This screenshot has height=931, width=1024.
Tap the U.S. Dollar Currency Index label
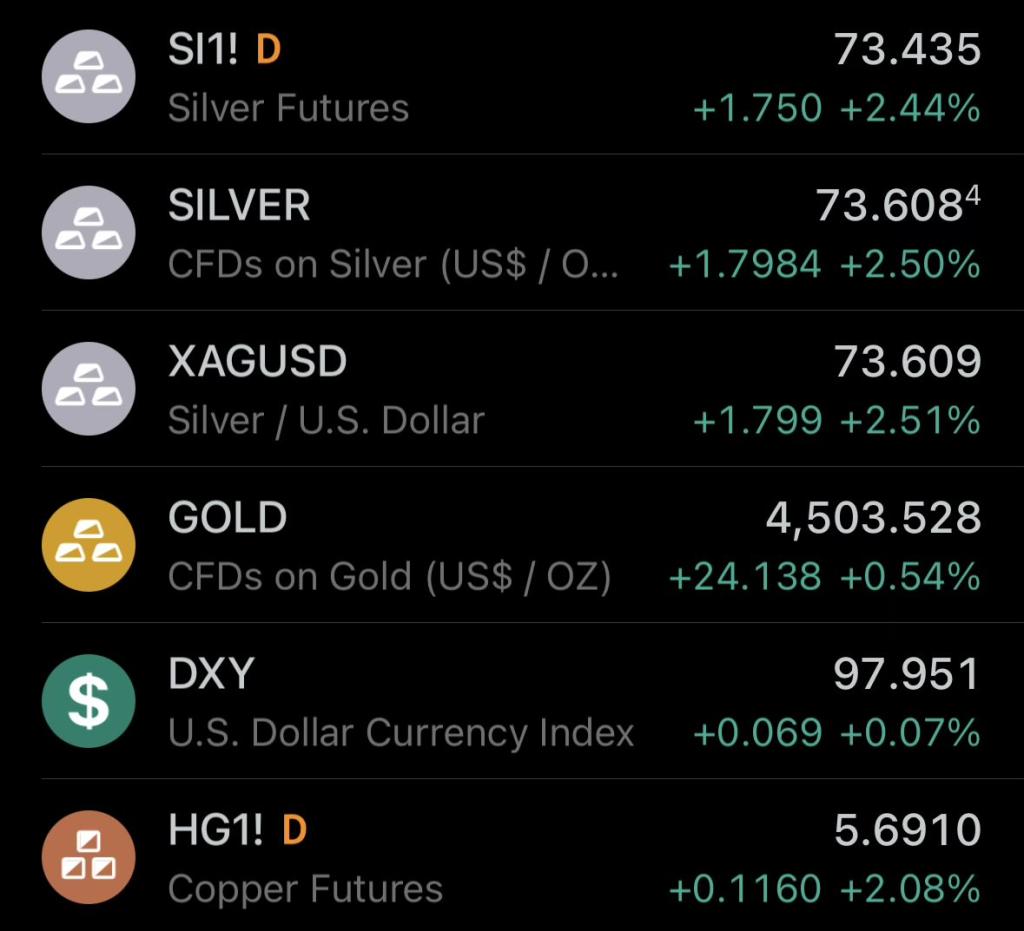click(400, 733)
